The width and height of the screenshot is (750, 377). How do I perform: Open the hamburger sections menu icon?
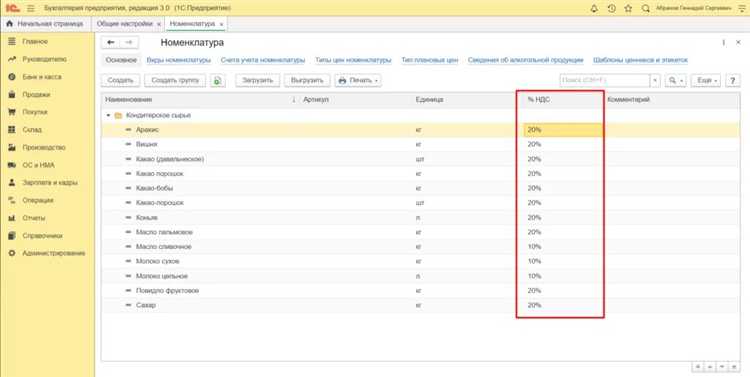pos(31,9)
